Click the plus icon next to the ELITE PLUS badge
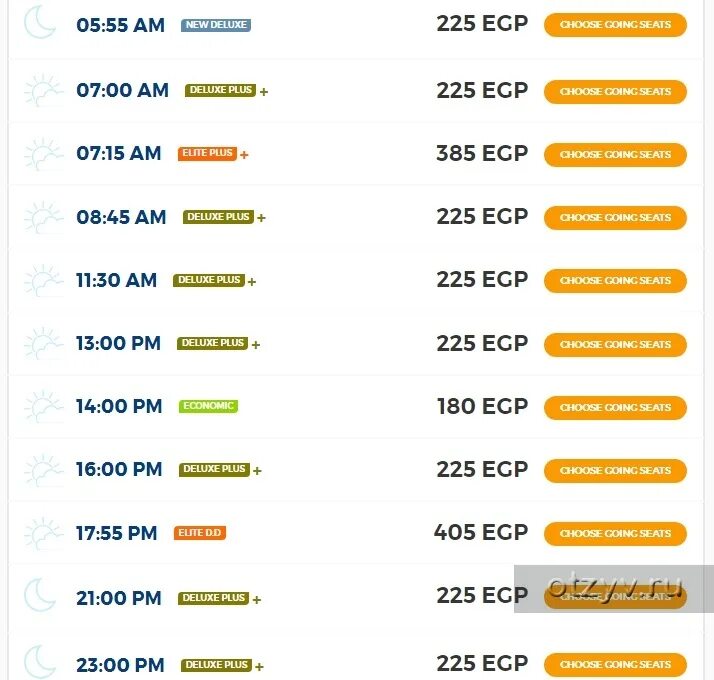Screen dimensions: 714x680 tap(244, 155)
